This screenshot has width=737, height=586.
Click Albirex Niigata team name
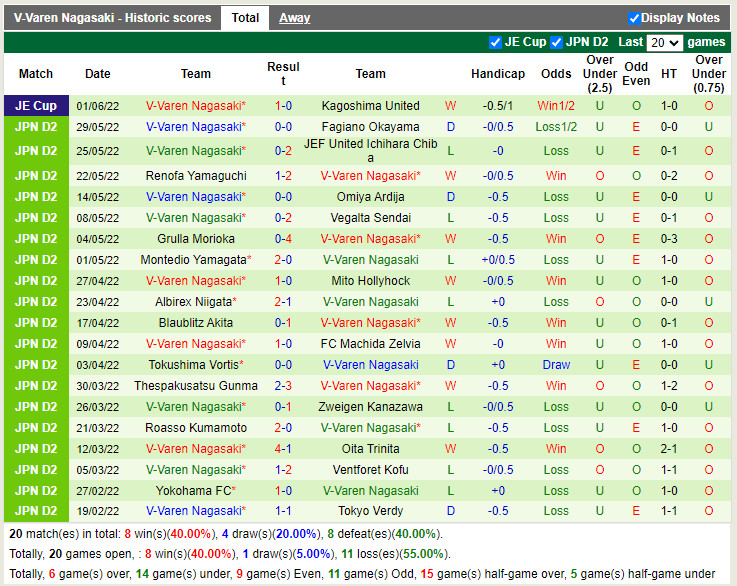click(193, 302)
